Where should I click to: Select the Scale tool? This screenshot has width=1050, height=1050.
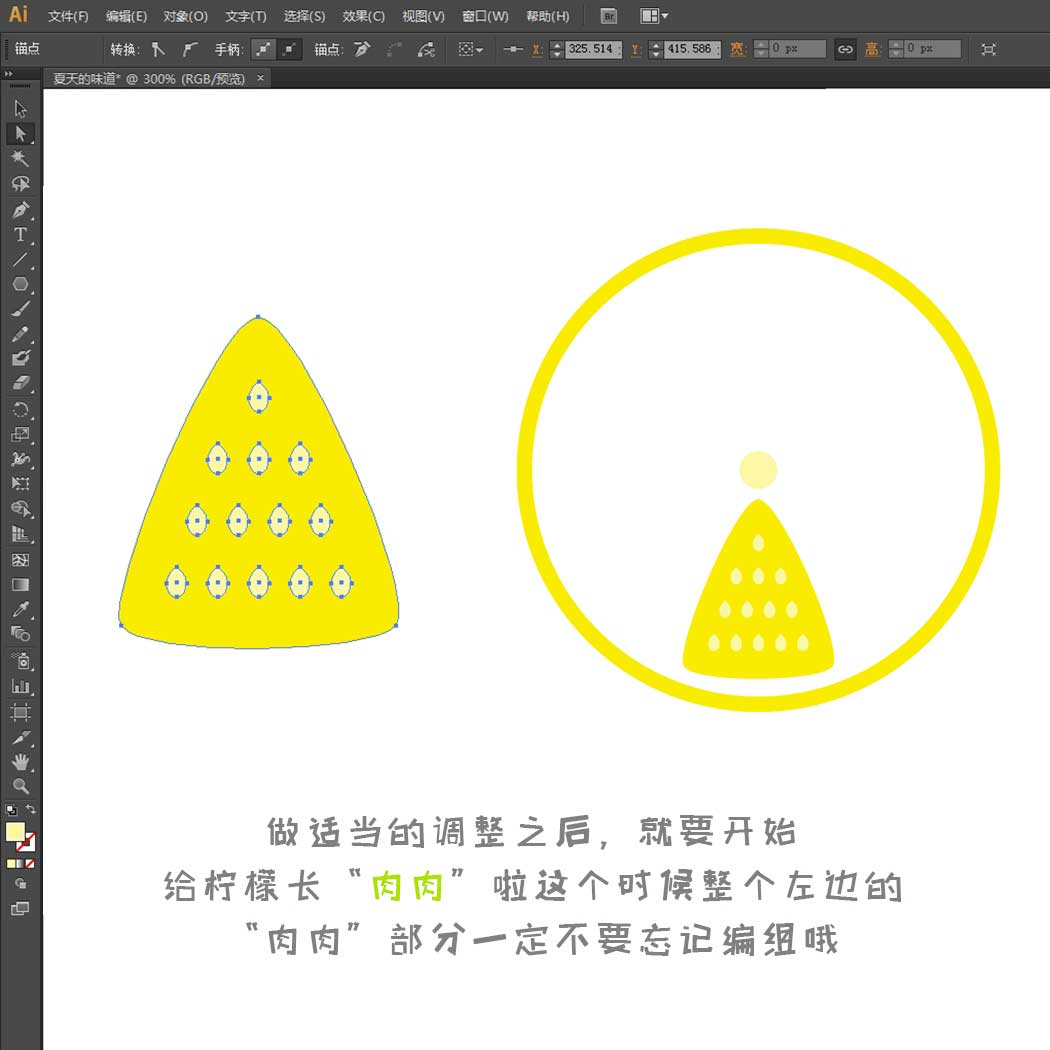[x=20, y=435]
